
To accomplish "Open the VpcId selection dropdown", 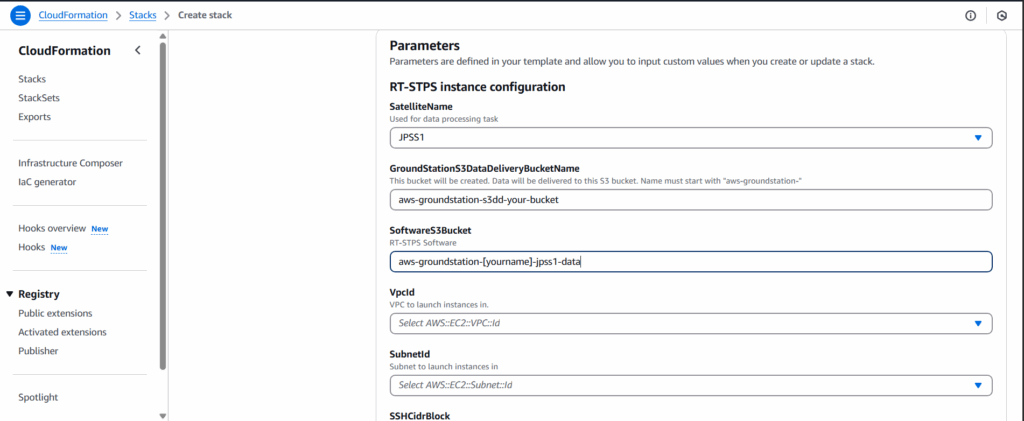I will pos(690,323).
